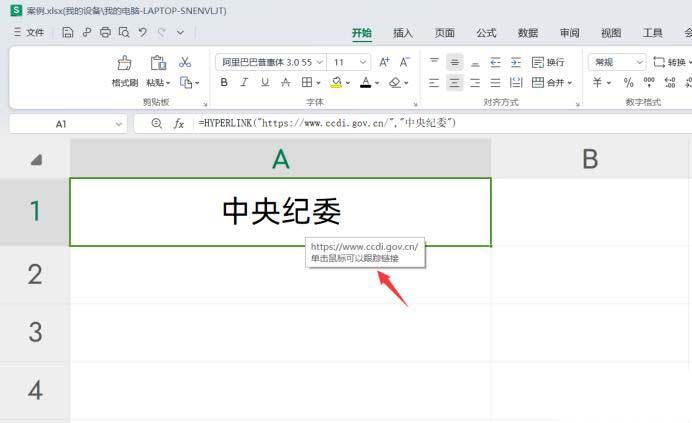Click the formula bar HYPERLINK text
This screenshot has width=692, height=423.
point(327,123)
